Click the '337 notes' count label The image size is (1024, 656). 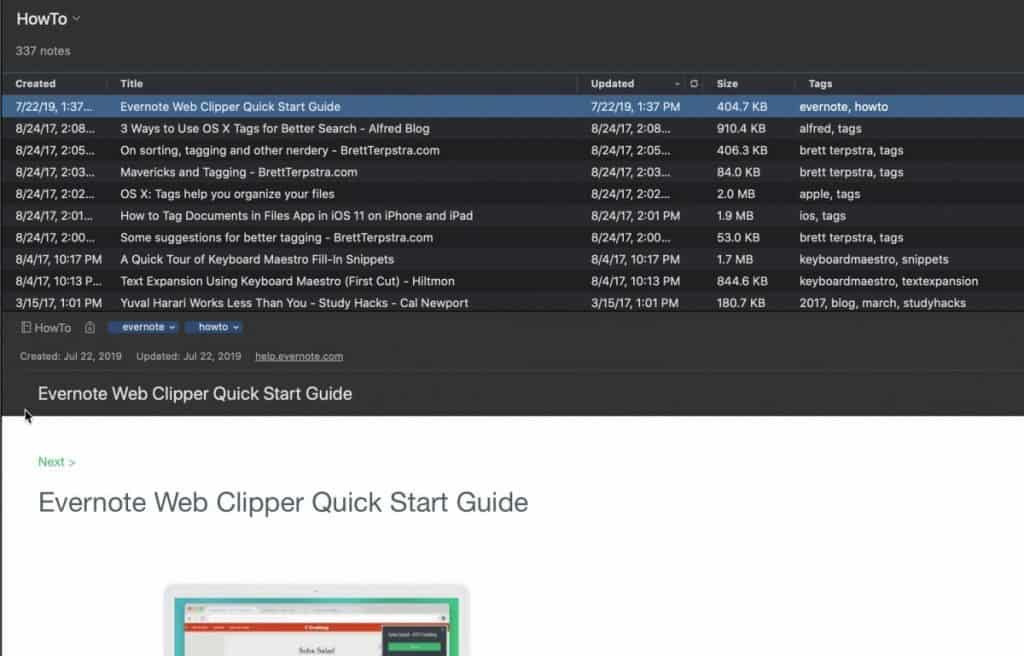42,51
